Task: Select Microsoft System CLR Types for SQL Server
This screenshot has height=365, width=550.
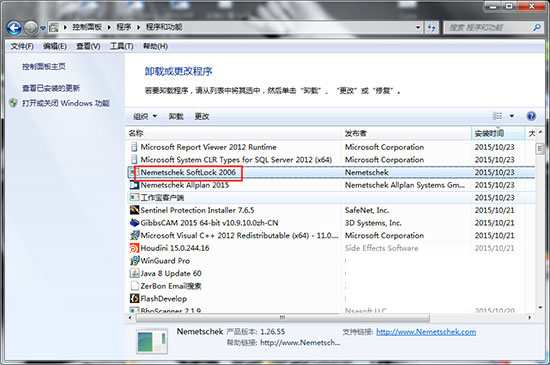Action: coord(330,160)
